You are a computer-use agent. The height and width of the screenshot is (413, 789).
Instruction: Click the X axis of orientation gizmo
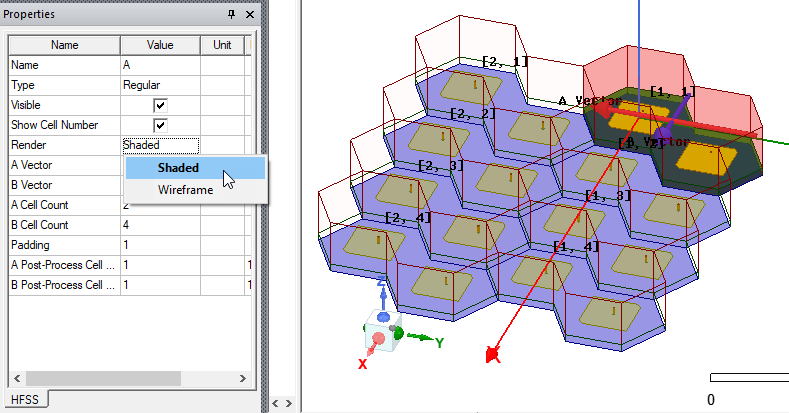coord(366,358)
